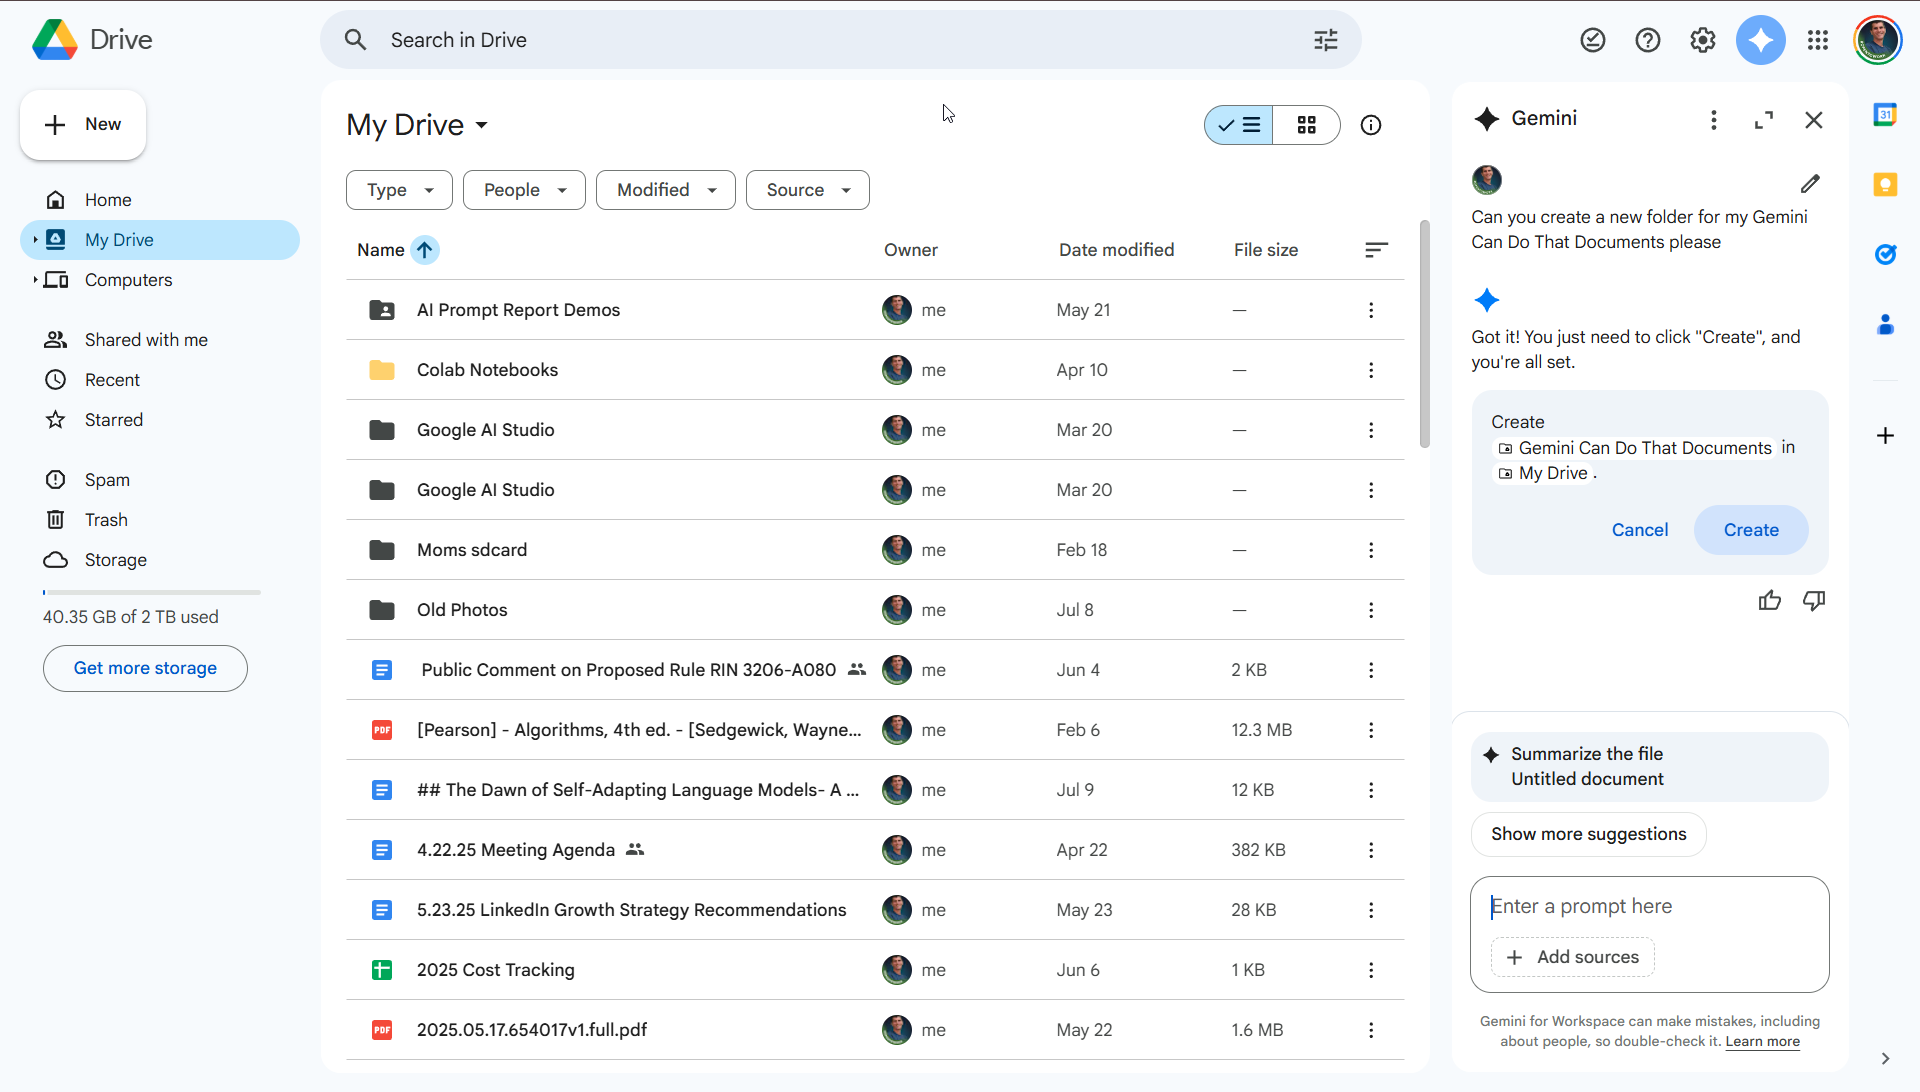Open Google Calendar in side panel
The image size is (1920, 1092).
[x=1885, y=114]
